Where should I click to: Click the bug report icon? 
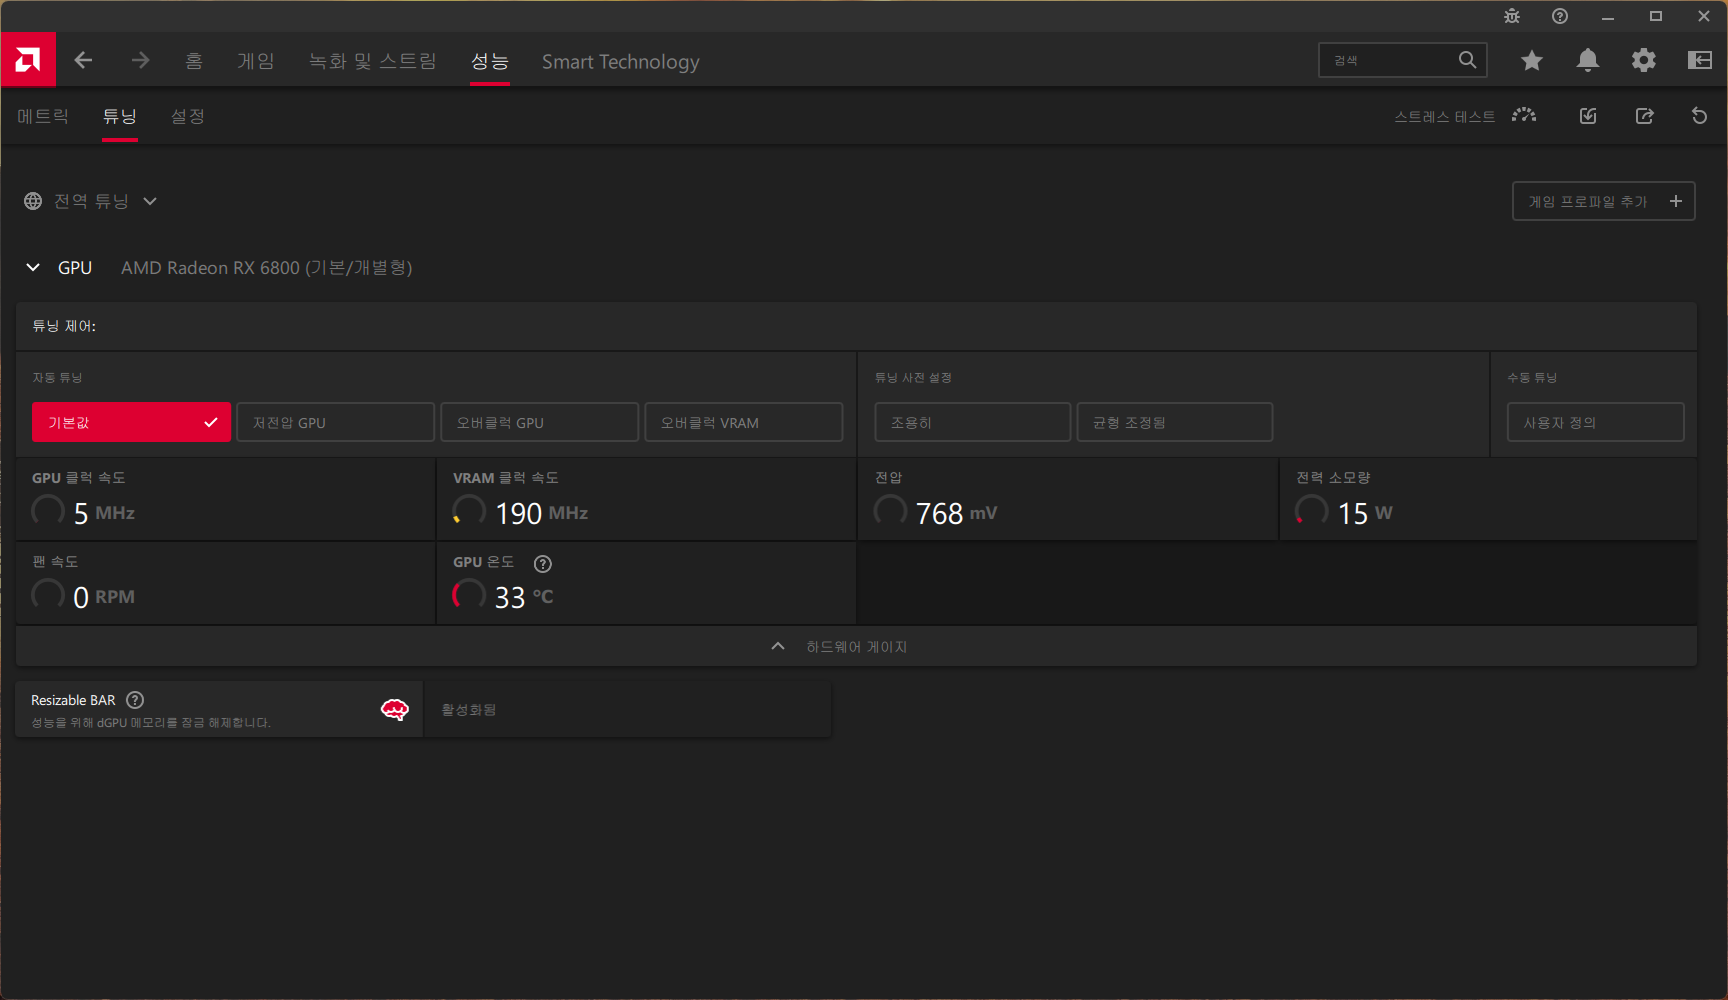coord(1511,16)
